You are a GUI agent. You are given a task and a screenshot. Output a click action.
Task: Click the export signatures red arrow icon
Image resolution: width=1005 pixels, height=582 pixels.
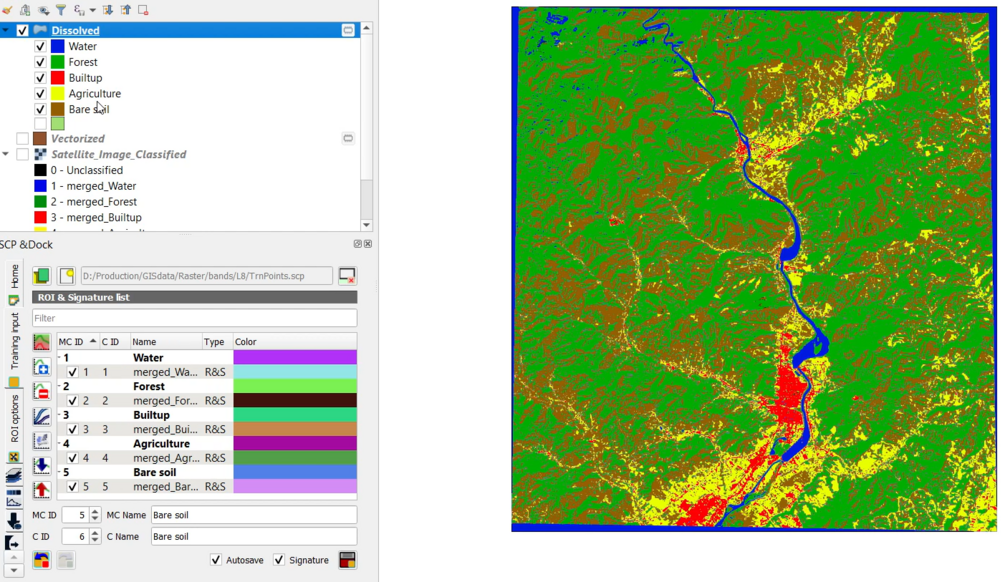point(42,490)
